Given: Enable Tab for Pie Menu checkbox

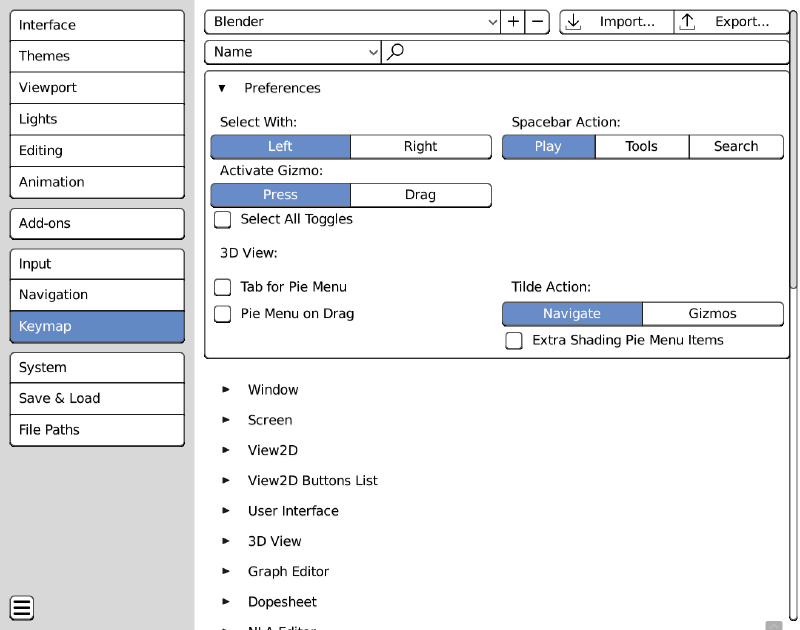Looking at the screenshot, I should tap(223, 287).
